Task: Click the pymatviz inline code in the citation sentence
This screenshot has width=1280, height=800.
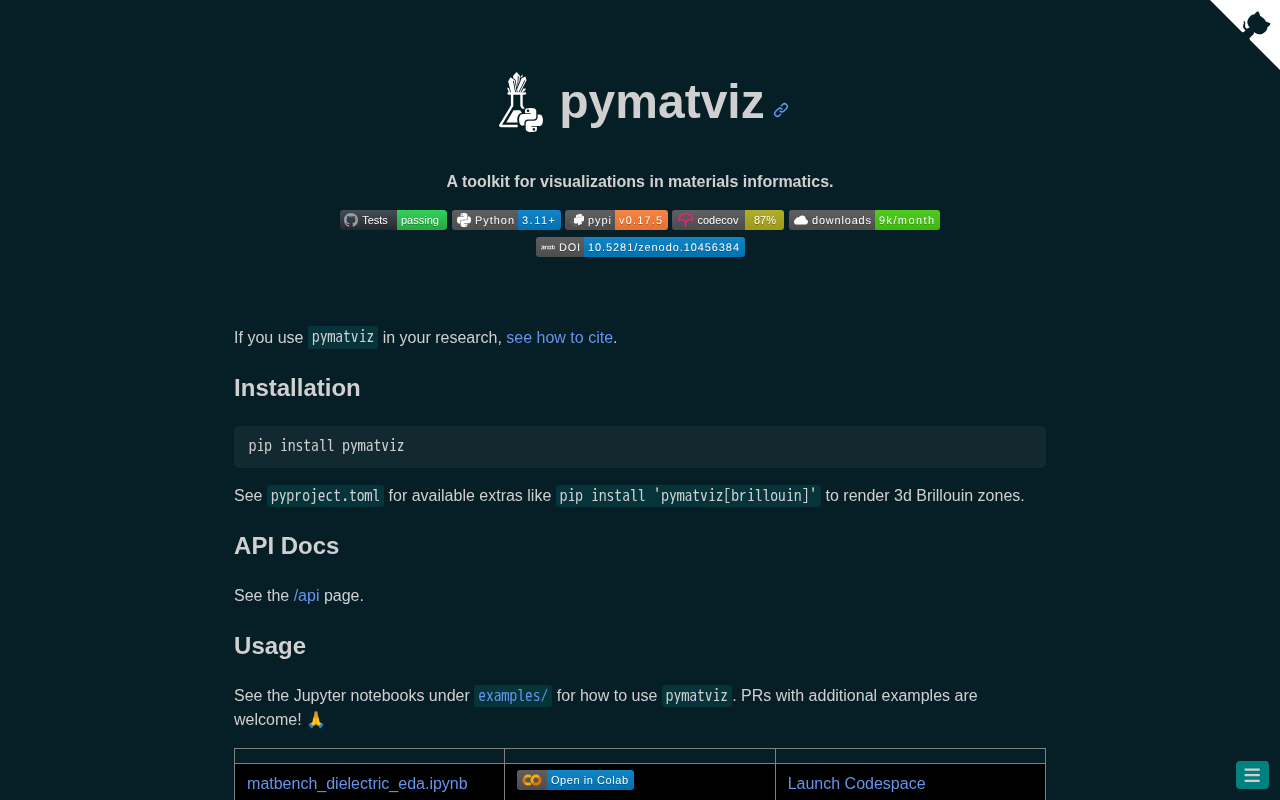Action: pyautogui.click(x=343, y=338)
